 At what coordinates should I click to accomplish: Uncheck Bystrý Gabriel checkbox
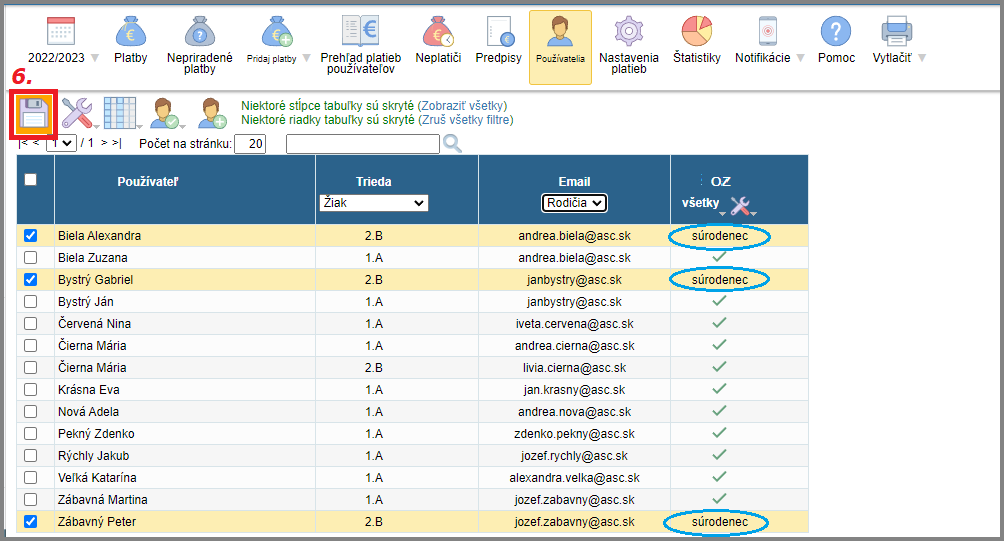(31, 280)
